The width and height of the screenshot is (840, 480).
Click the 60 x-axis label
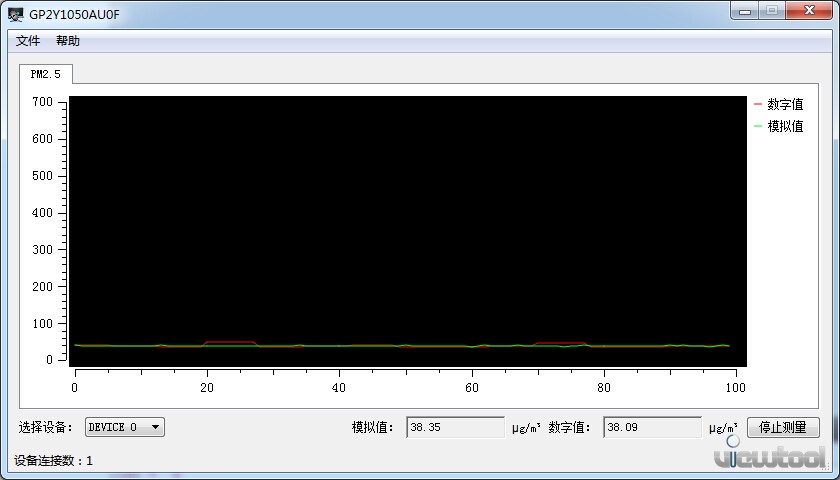(471, 387)
